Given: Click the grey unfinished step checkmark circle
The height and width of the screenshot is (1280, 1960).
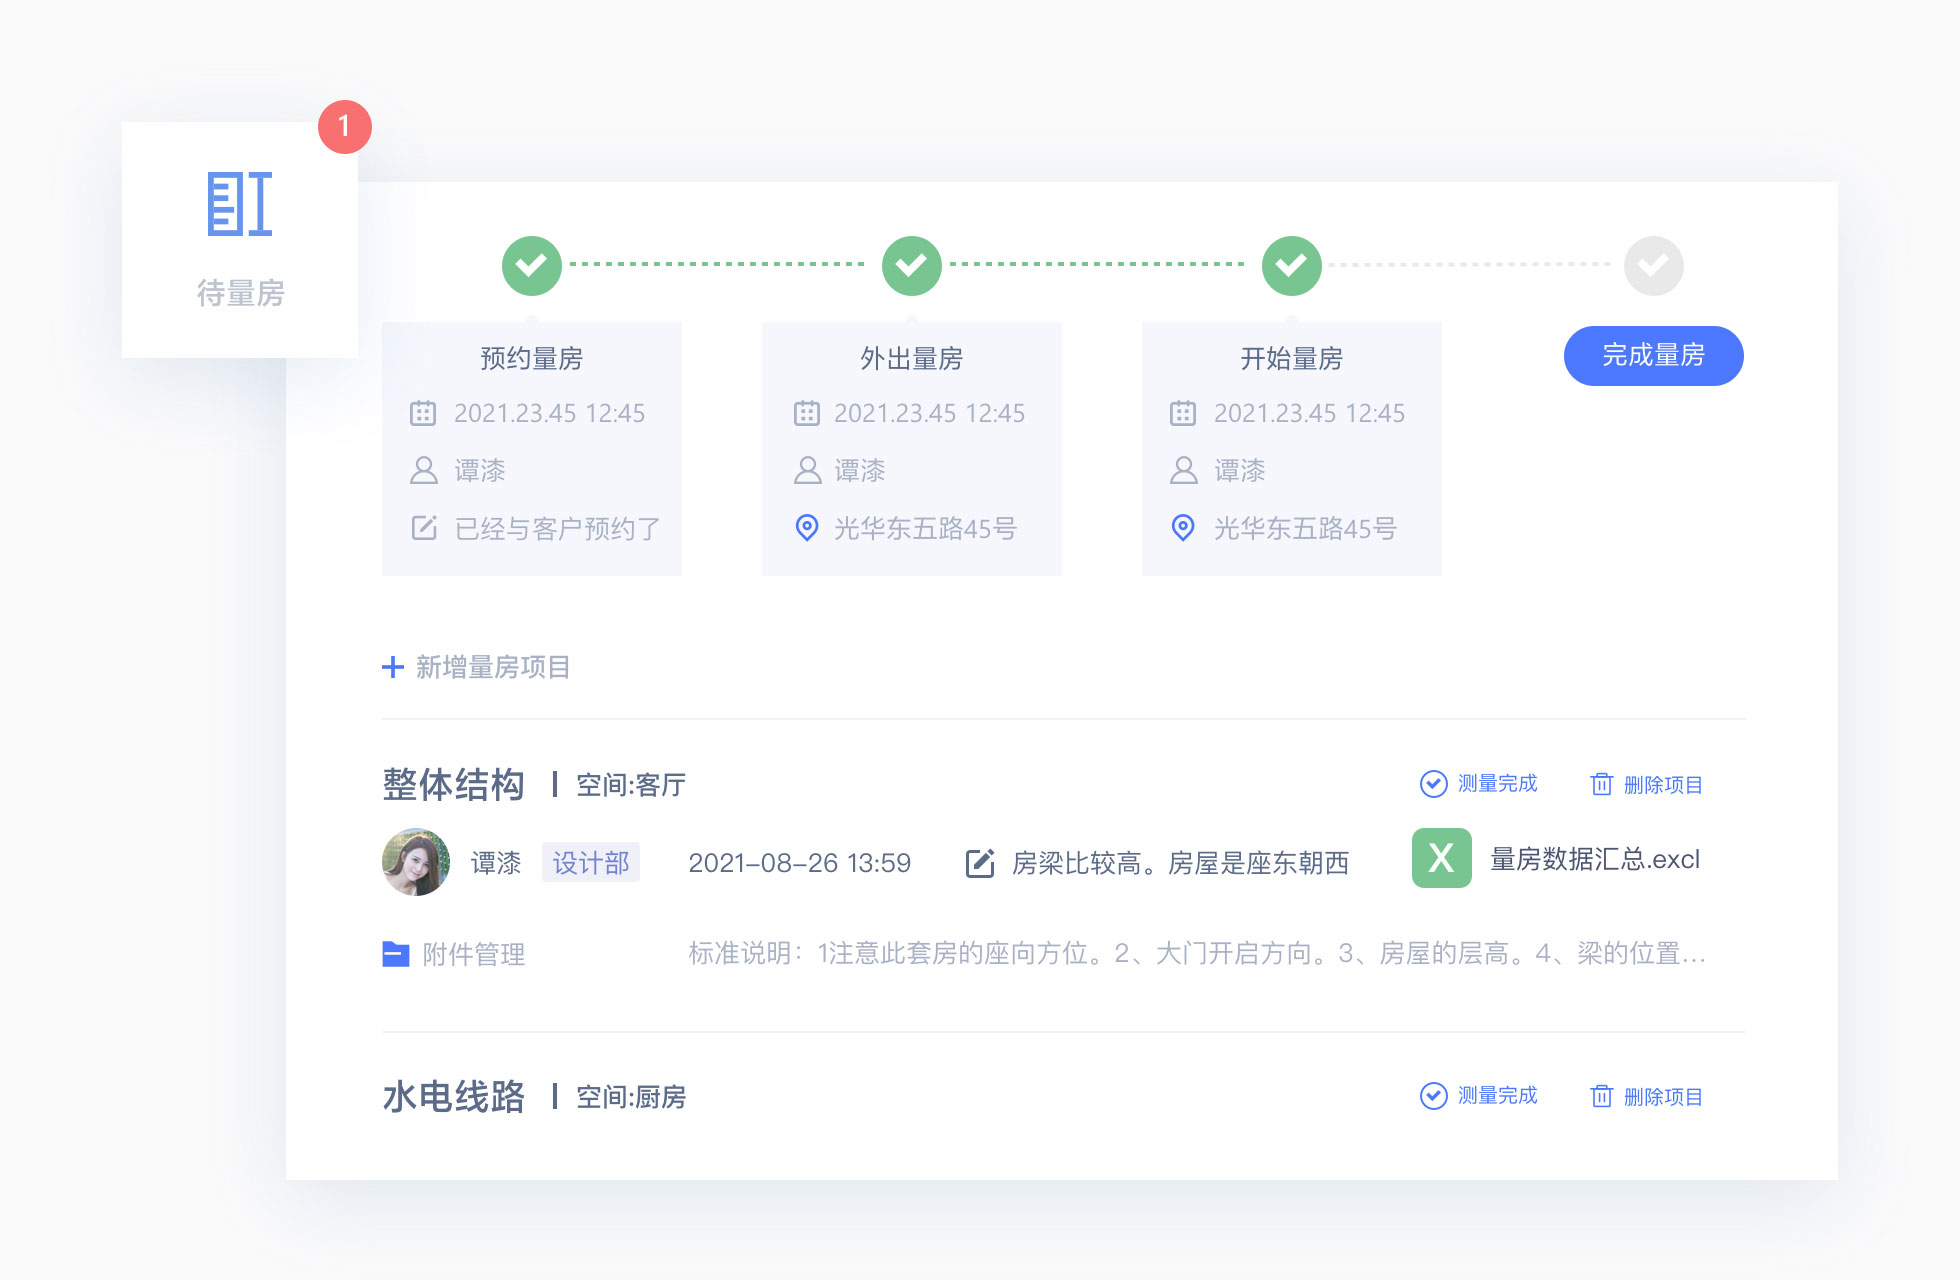Looking at the screenshot, I should 1653,265.
